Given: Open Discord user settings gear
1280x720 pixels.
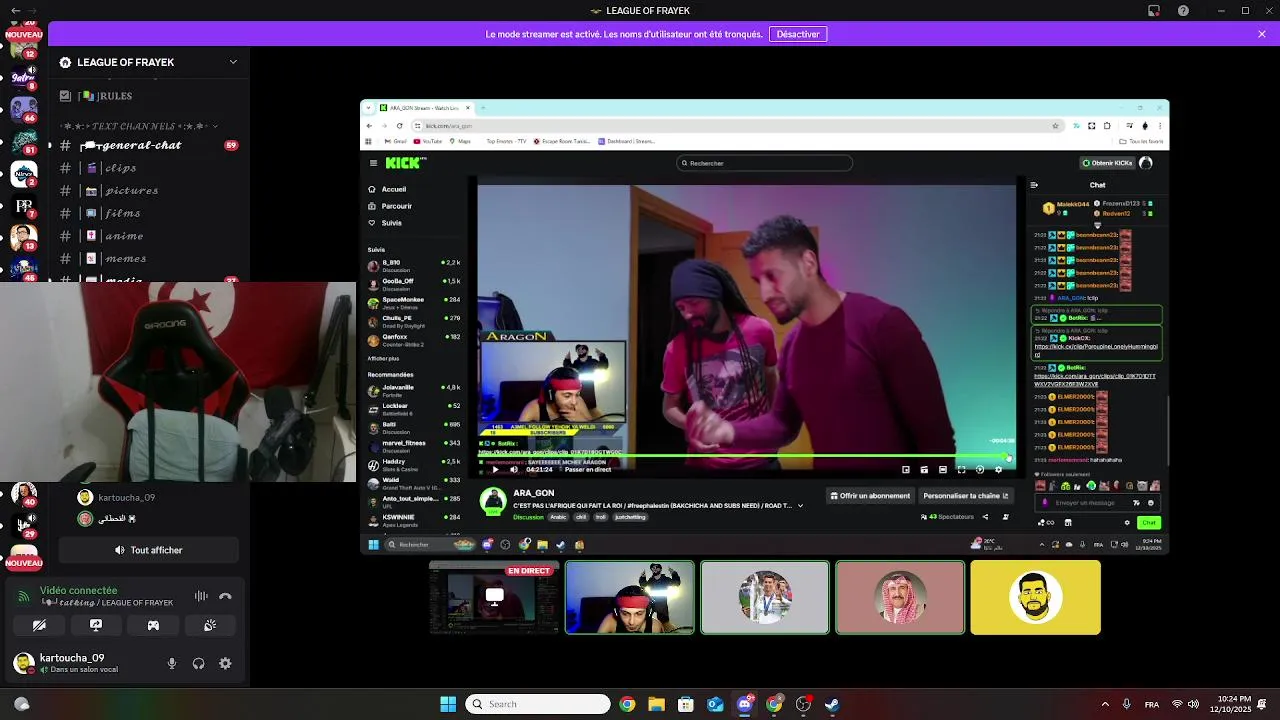Looking at the screenshot, I should point(225,663).
